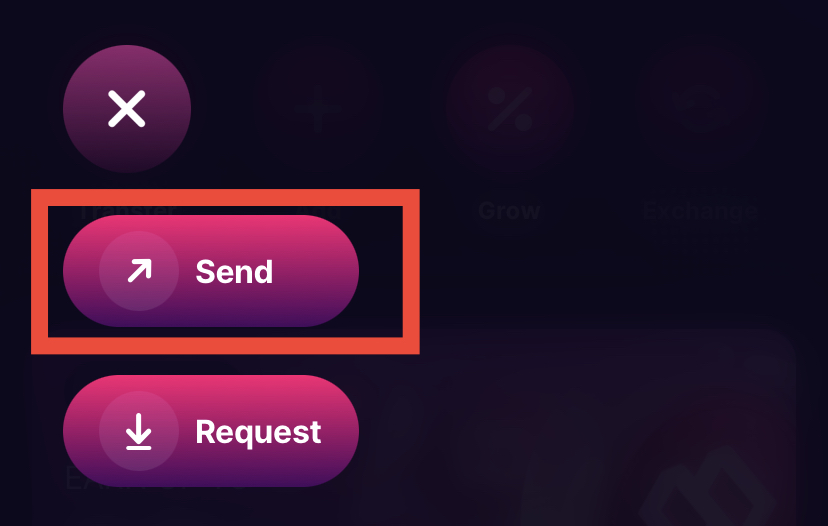Screen dimensions: 828x526
Task: Click the partially hidden Transfer label
Action: point(127,211)
